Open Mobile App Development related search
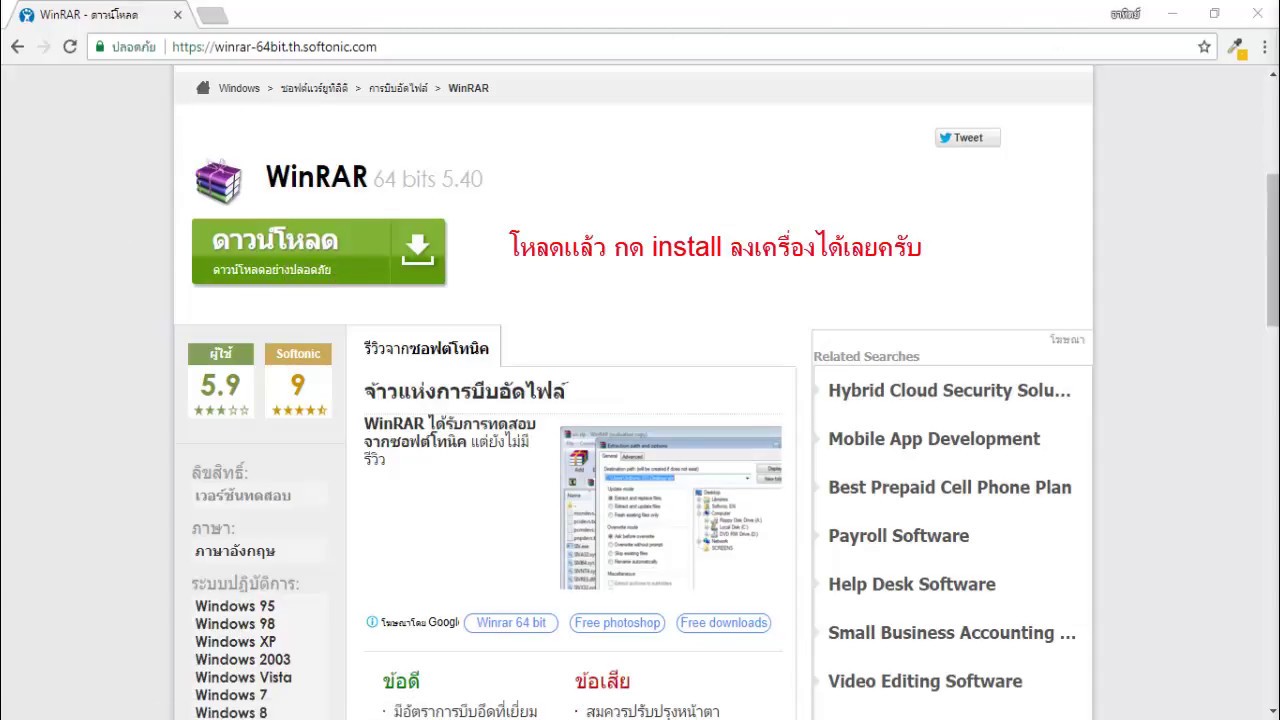This screenshot has height=720, width=1280. pos(934,439)
